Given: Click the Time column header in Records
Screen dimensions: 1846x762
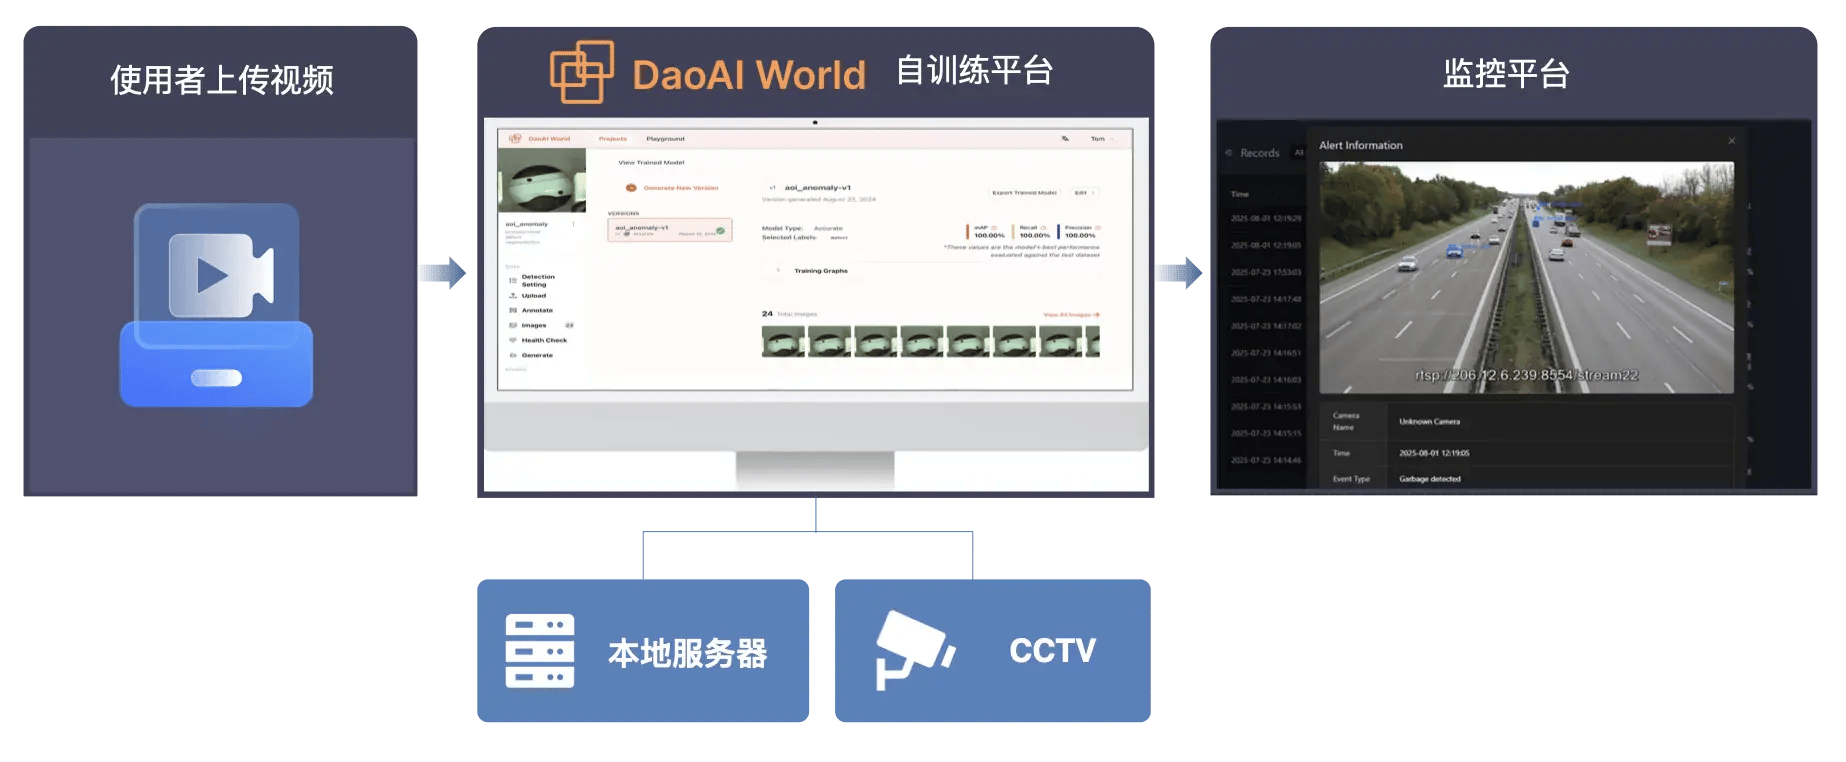Looking at the screenshot, I should 1240,194.
